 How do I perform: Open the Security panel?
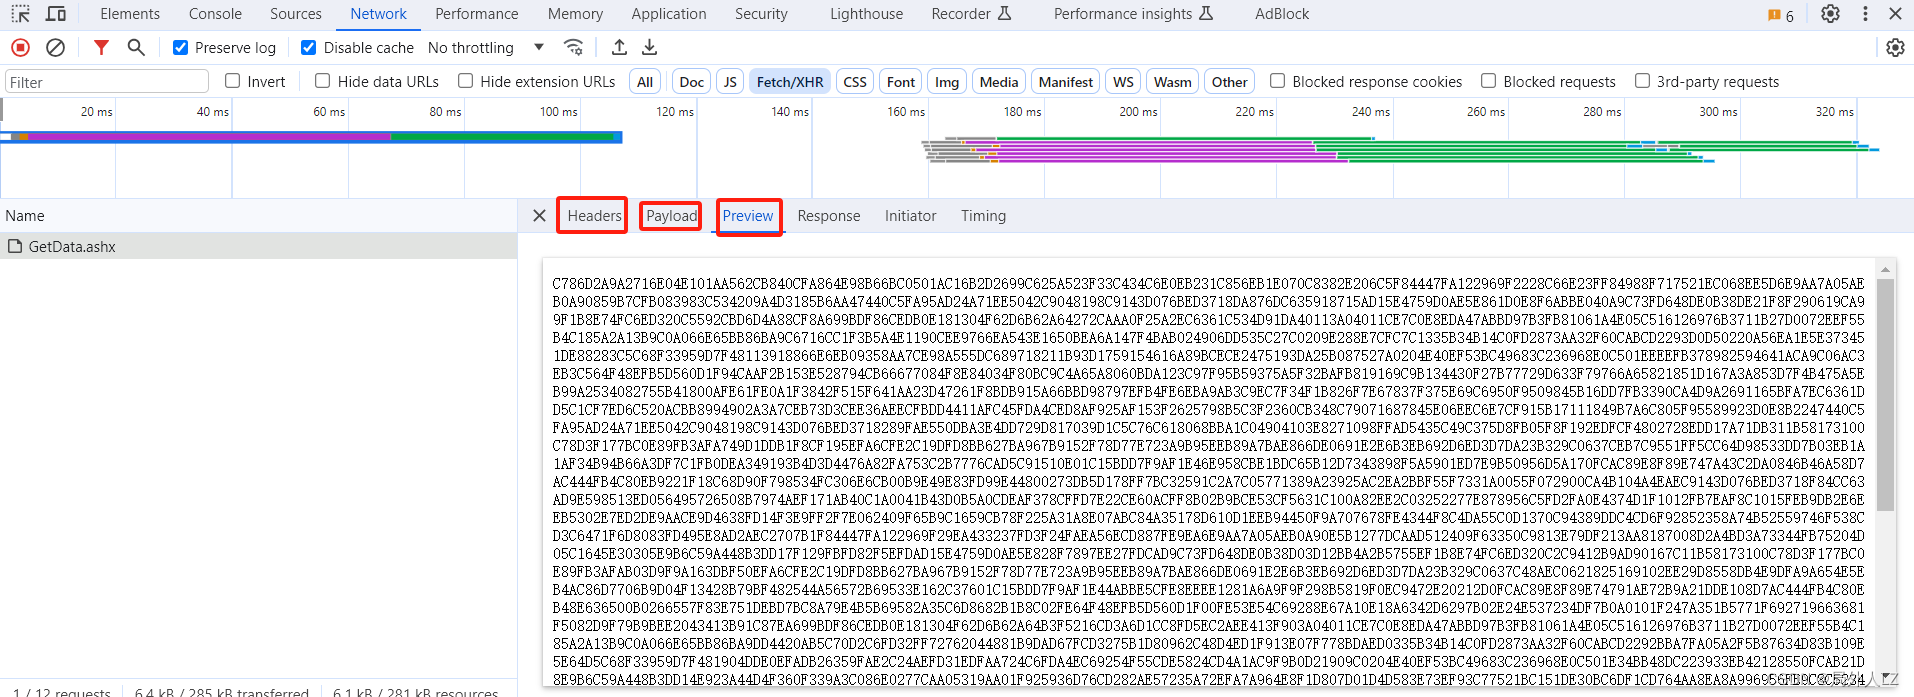[761, 14]
